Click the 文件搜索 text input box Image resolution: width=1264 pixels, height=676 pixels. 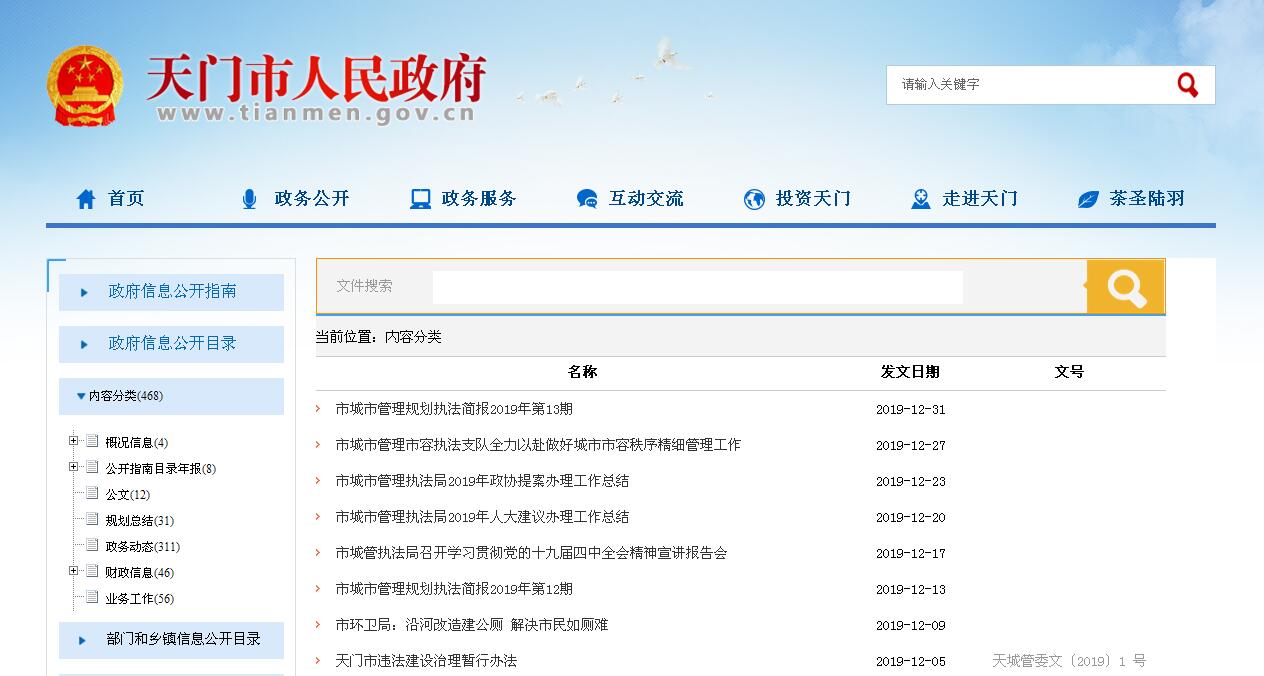point(697,287)
